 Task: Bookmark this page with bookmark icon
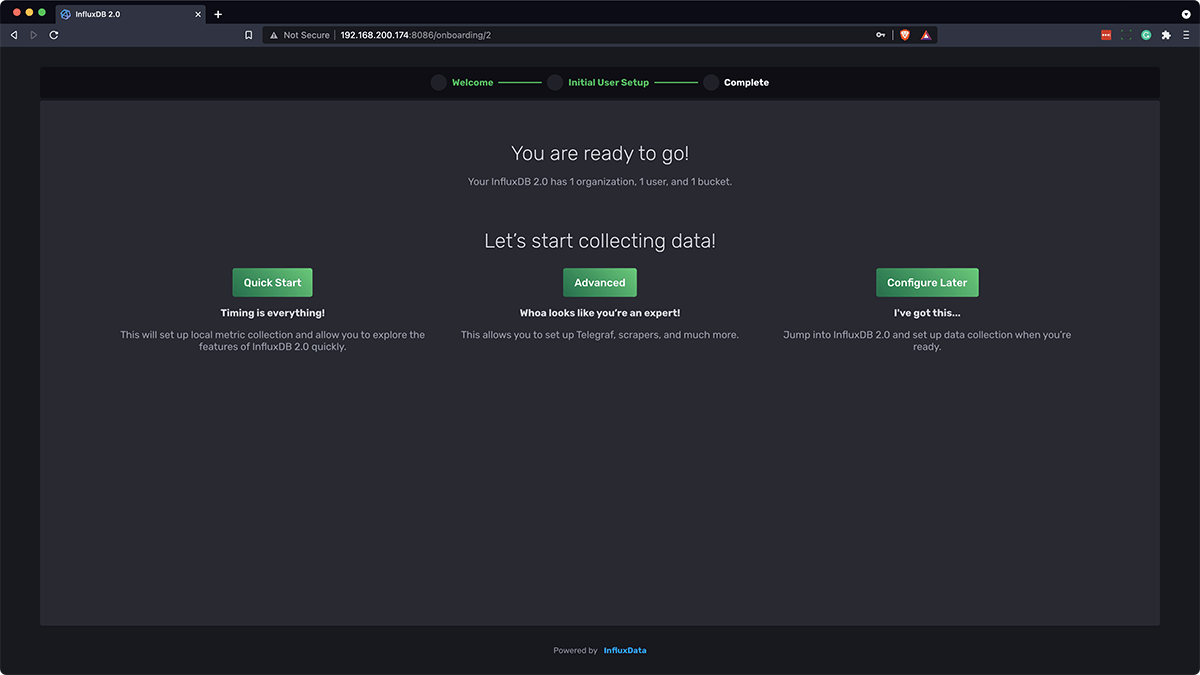(249, 35)
